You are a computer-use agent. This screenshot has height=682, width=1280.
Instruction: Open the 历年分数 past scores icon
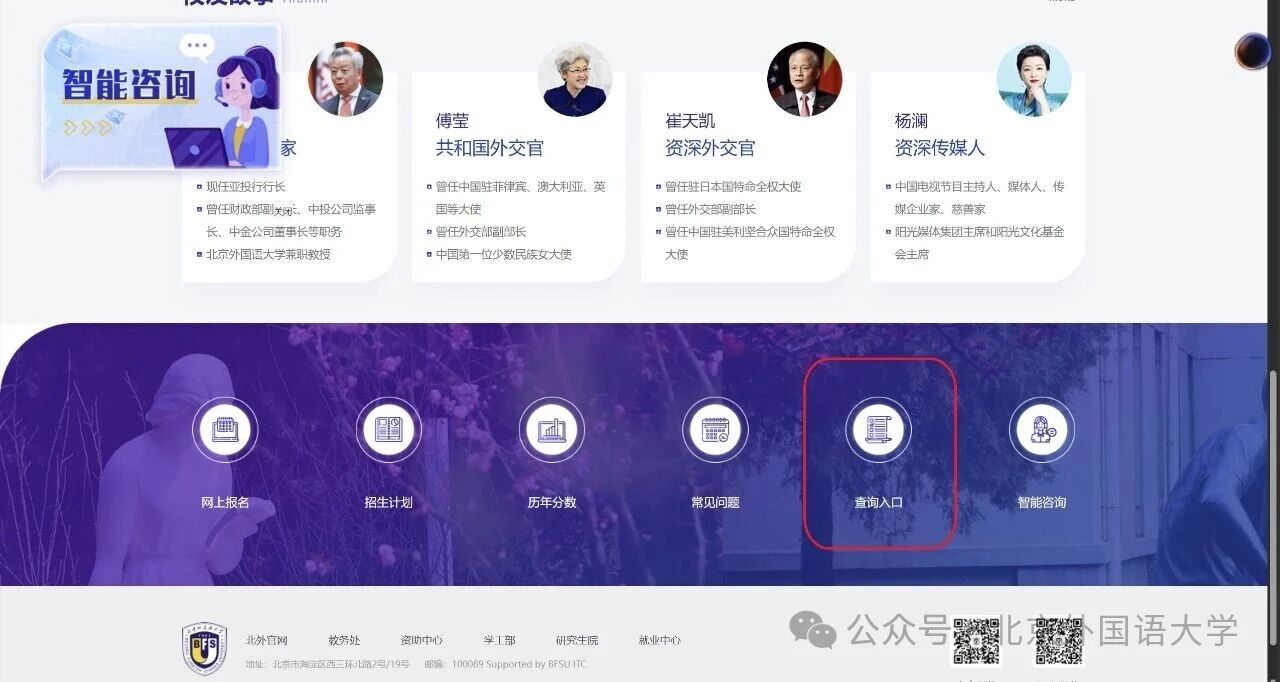pos(551,430)
